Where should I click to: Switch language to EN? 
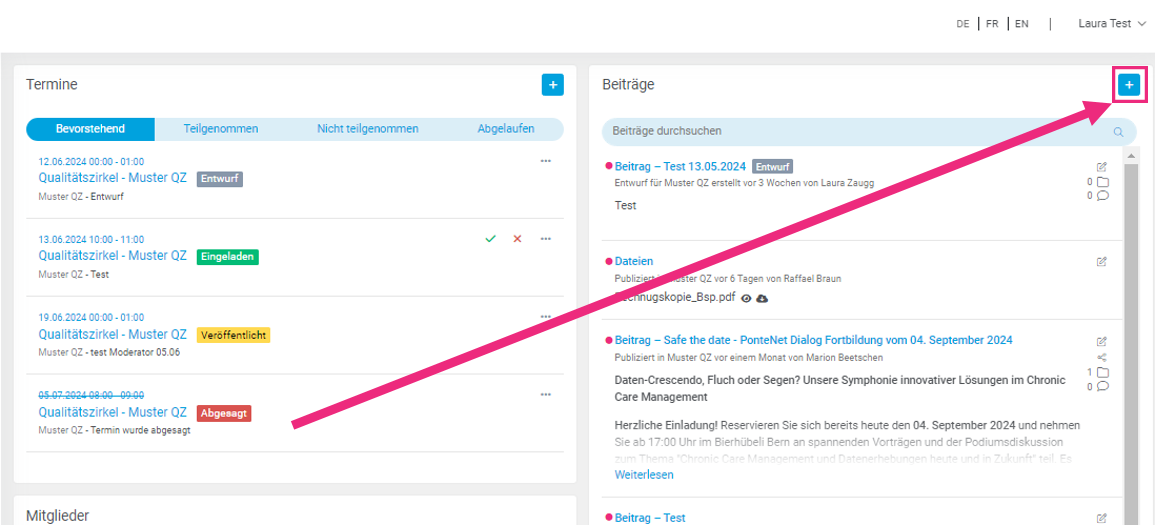[1022, 24]
